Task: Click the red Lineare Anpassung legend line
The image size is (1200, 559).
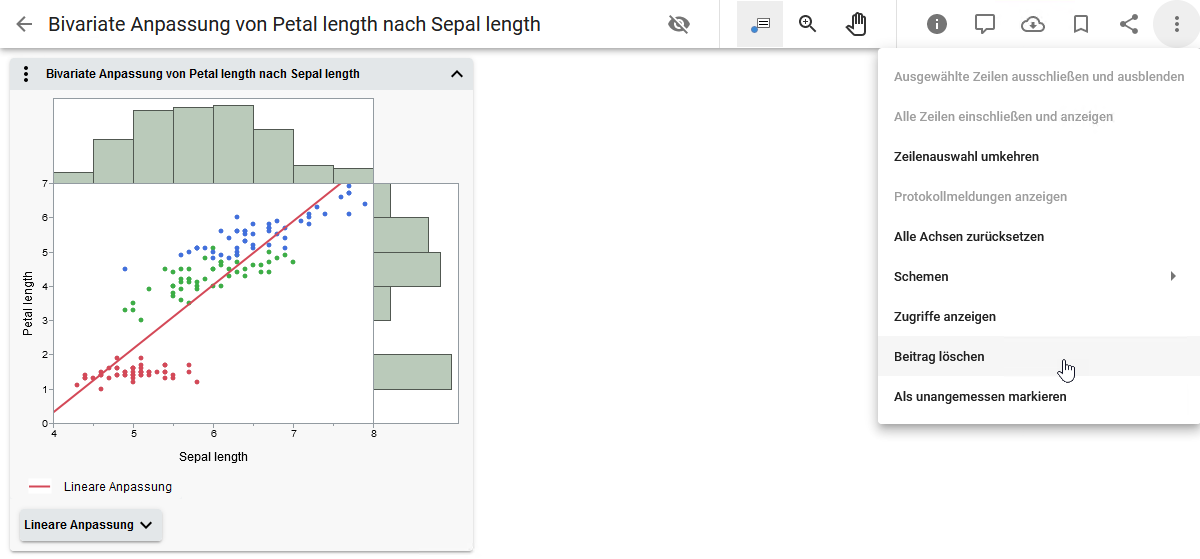Action: [40, 487]
